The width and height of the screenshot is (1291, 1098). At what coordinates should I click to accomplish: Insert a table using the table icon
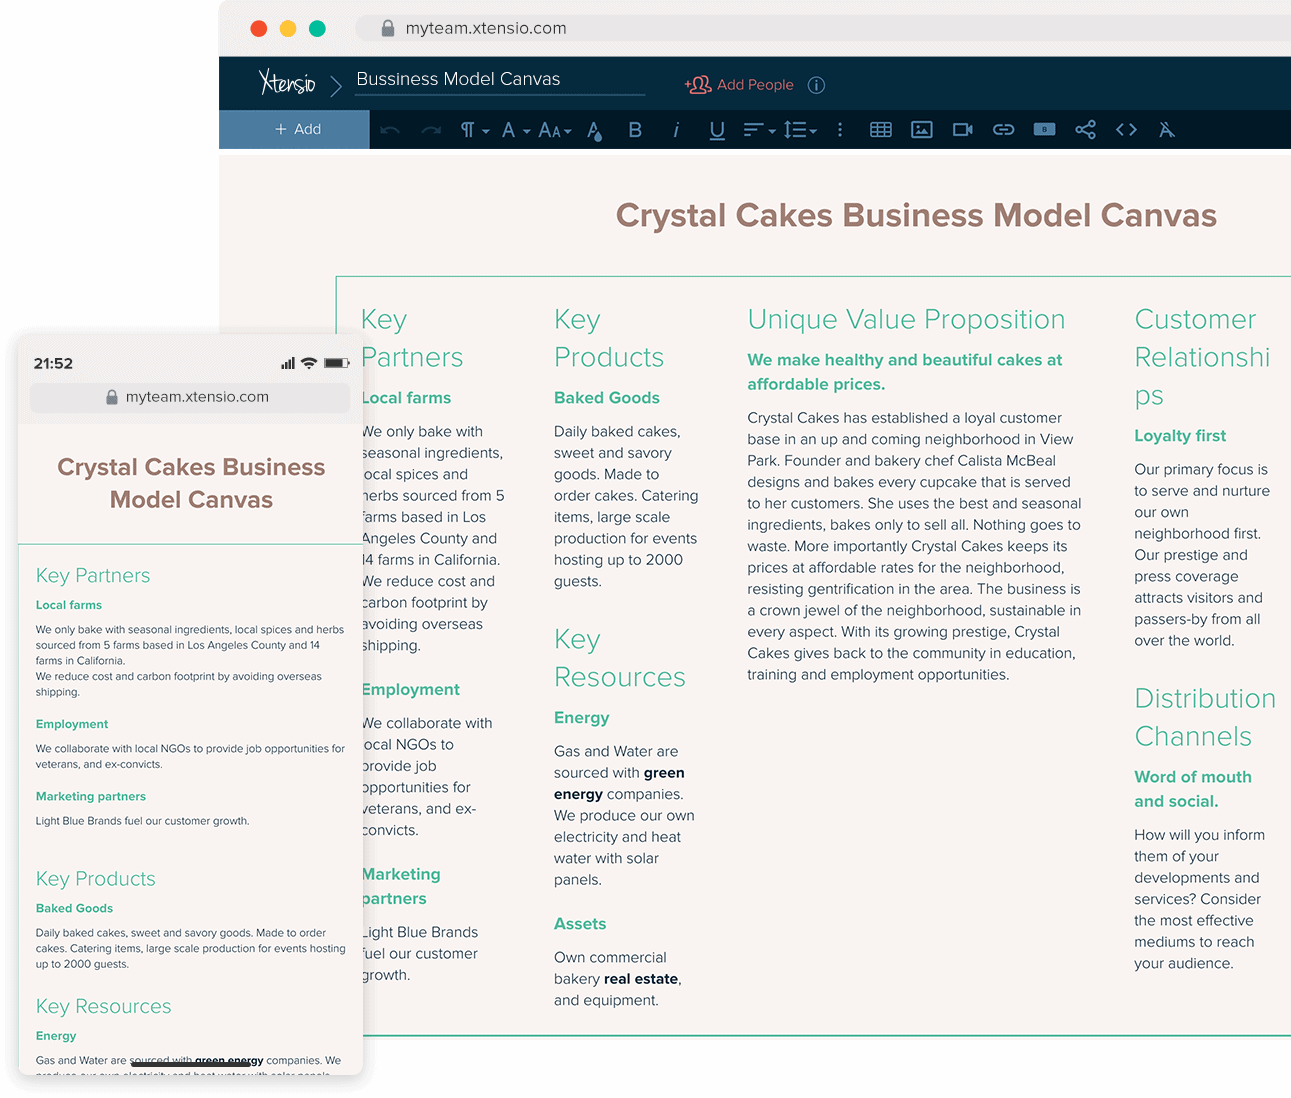pos(881,129)
